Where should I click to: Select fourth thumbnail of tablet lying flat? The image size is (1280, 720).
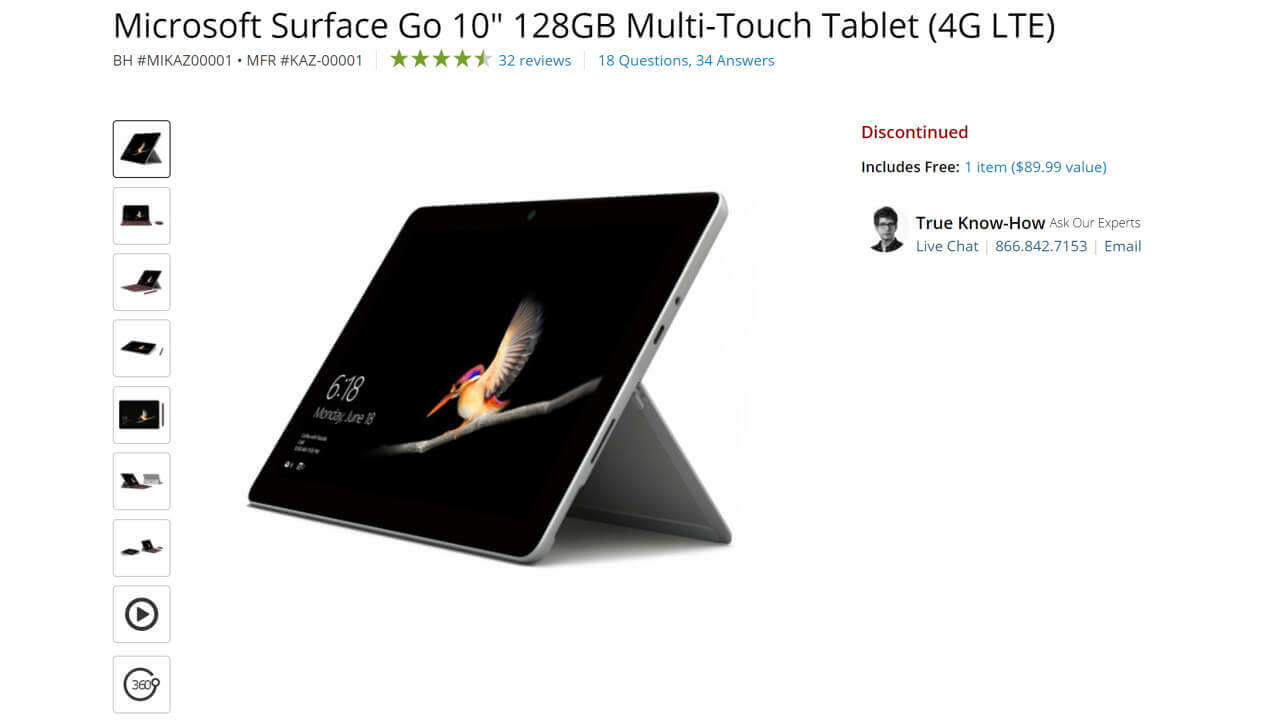pos(141,348)
